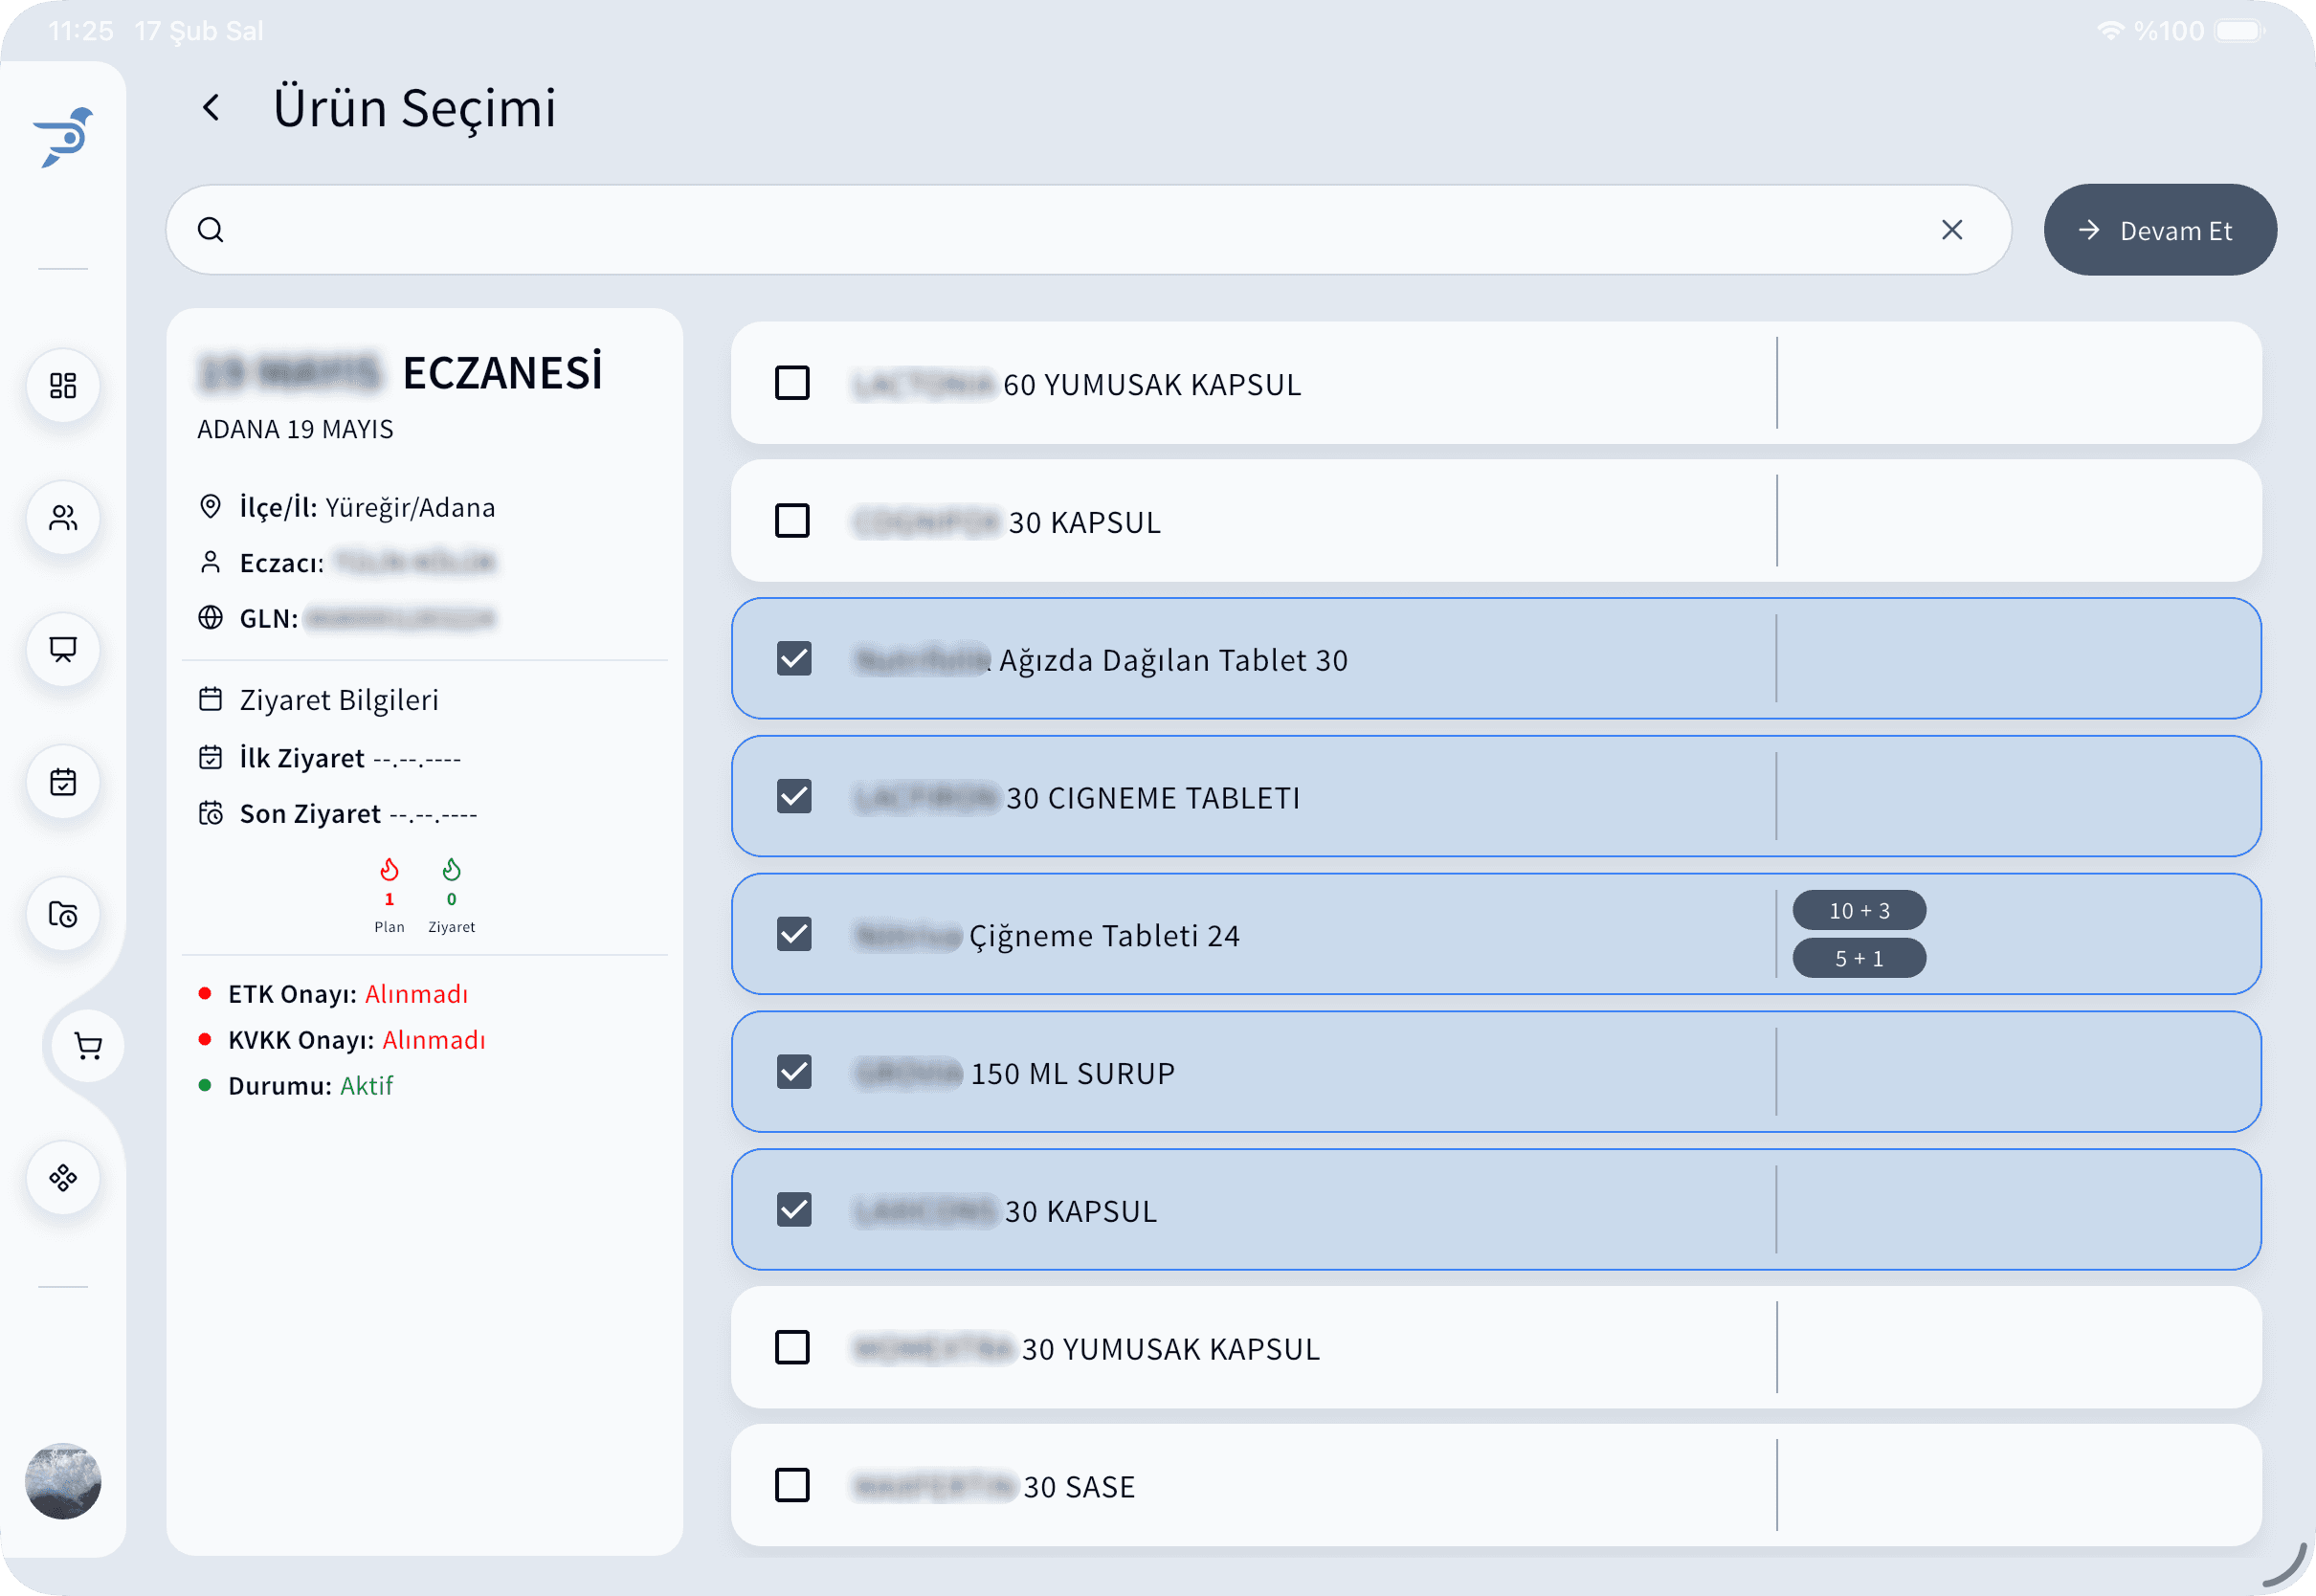
Task: Go back with the chevron arrow
Action: 211,107
